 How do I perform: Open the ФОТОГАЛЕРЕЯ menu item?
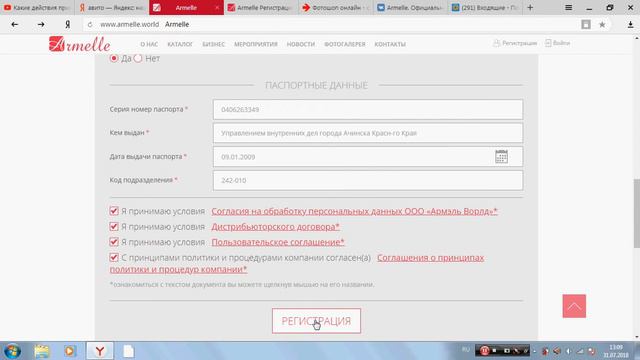(345, 44)
